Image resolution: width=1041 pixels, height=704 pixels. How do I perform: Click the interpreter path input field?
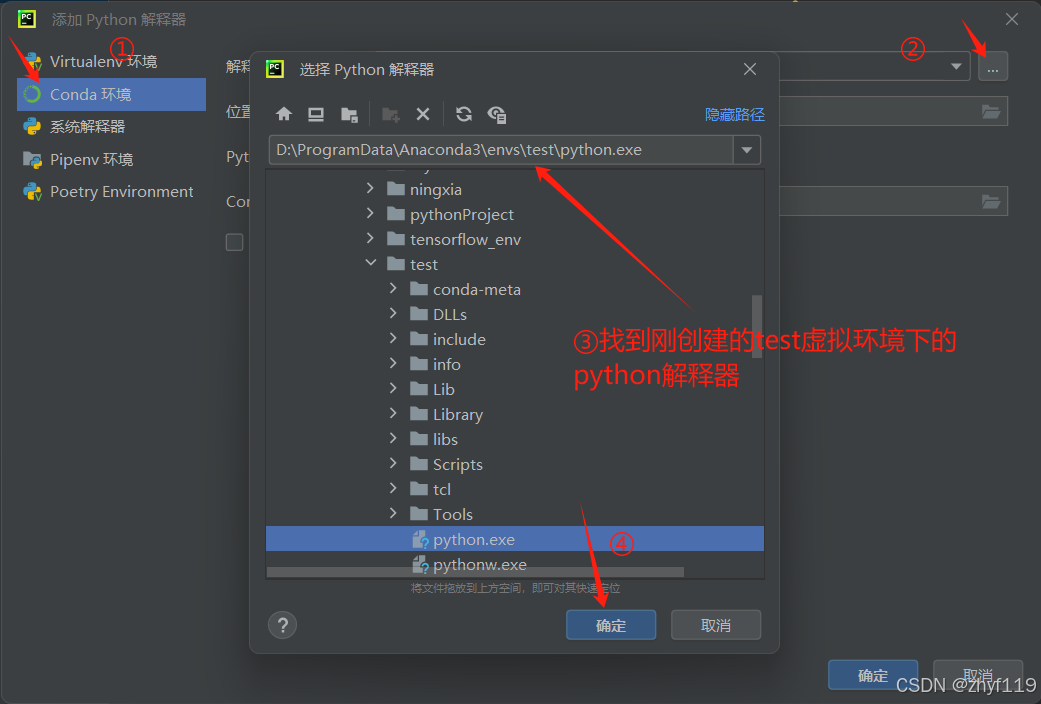(x=501, y=150)
